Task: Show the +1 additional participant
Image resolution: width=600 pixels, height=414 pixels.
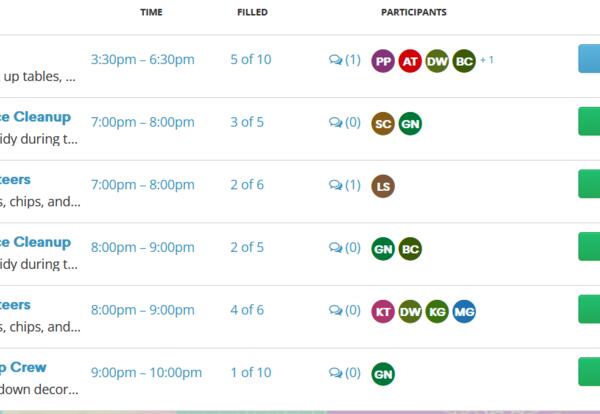Action: coord(487,60)
